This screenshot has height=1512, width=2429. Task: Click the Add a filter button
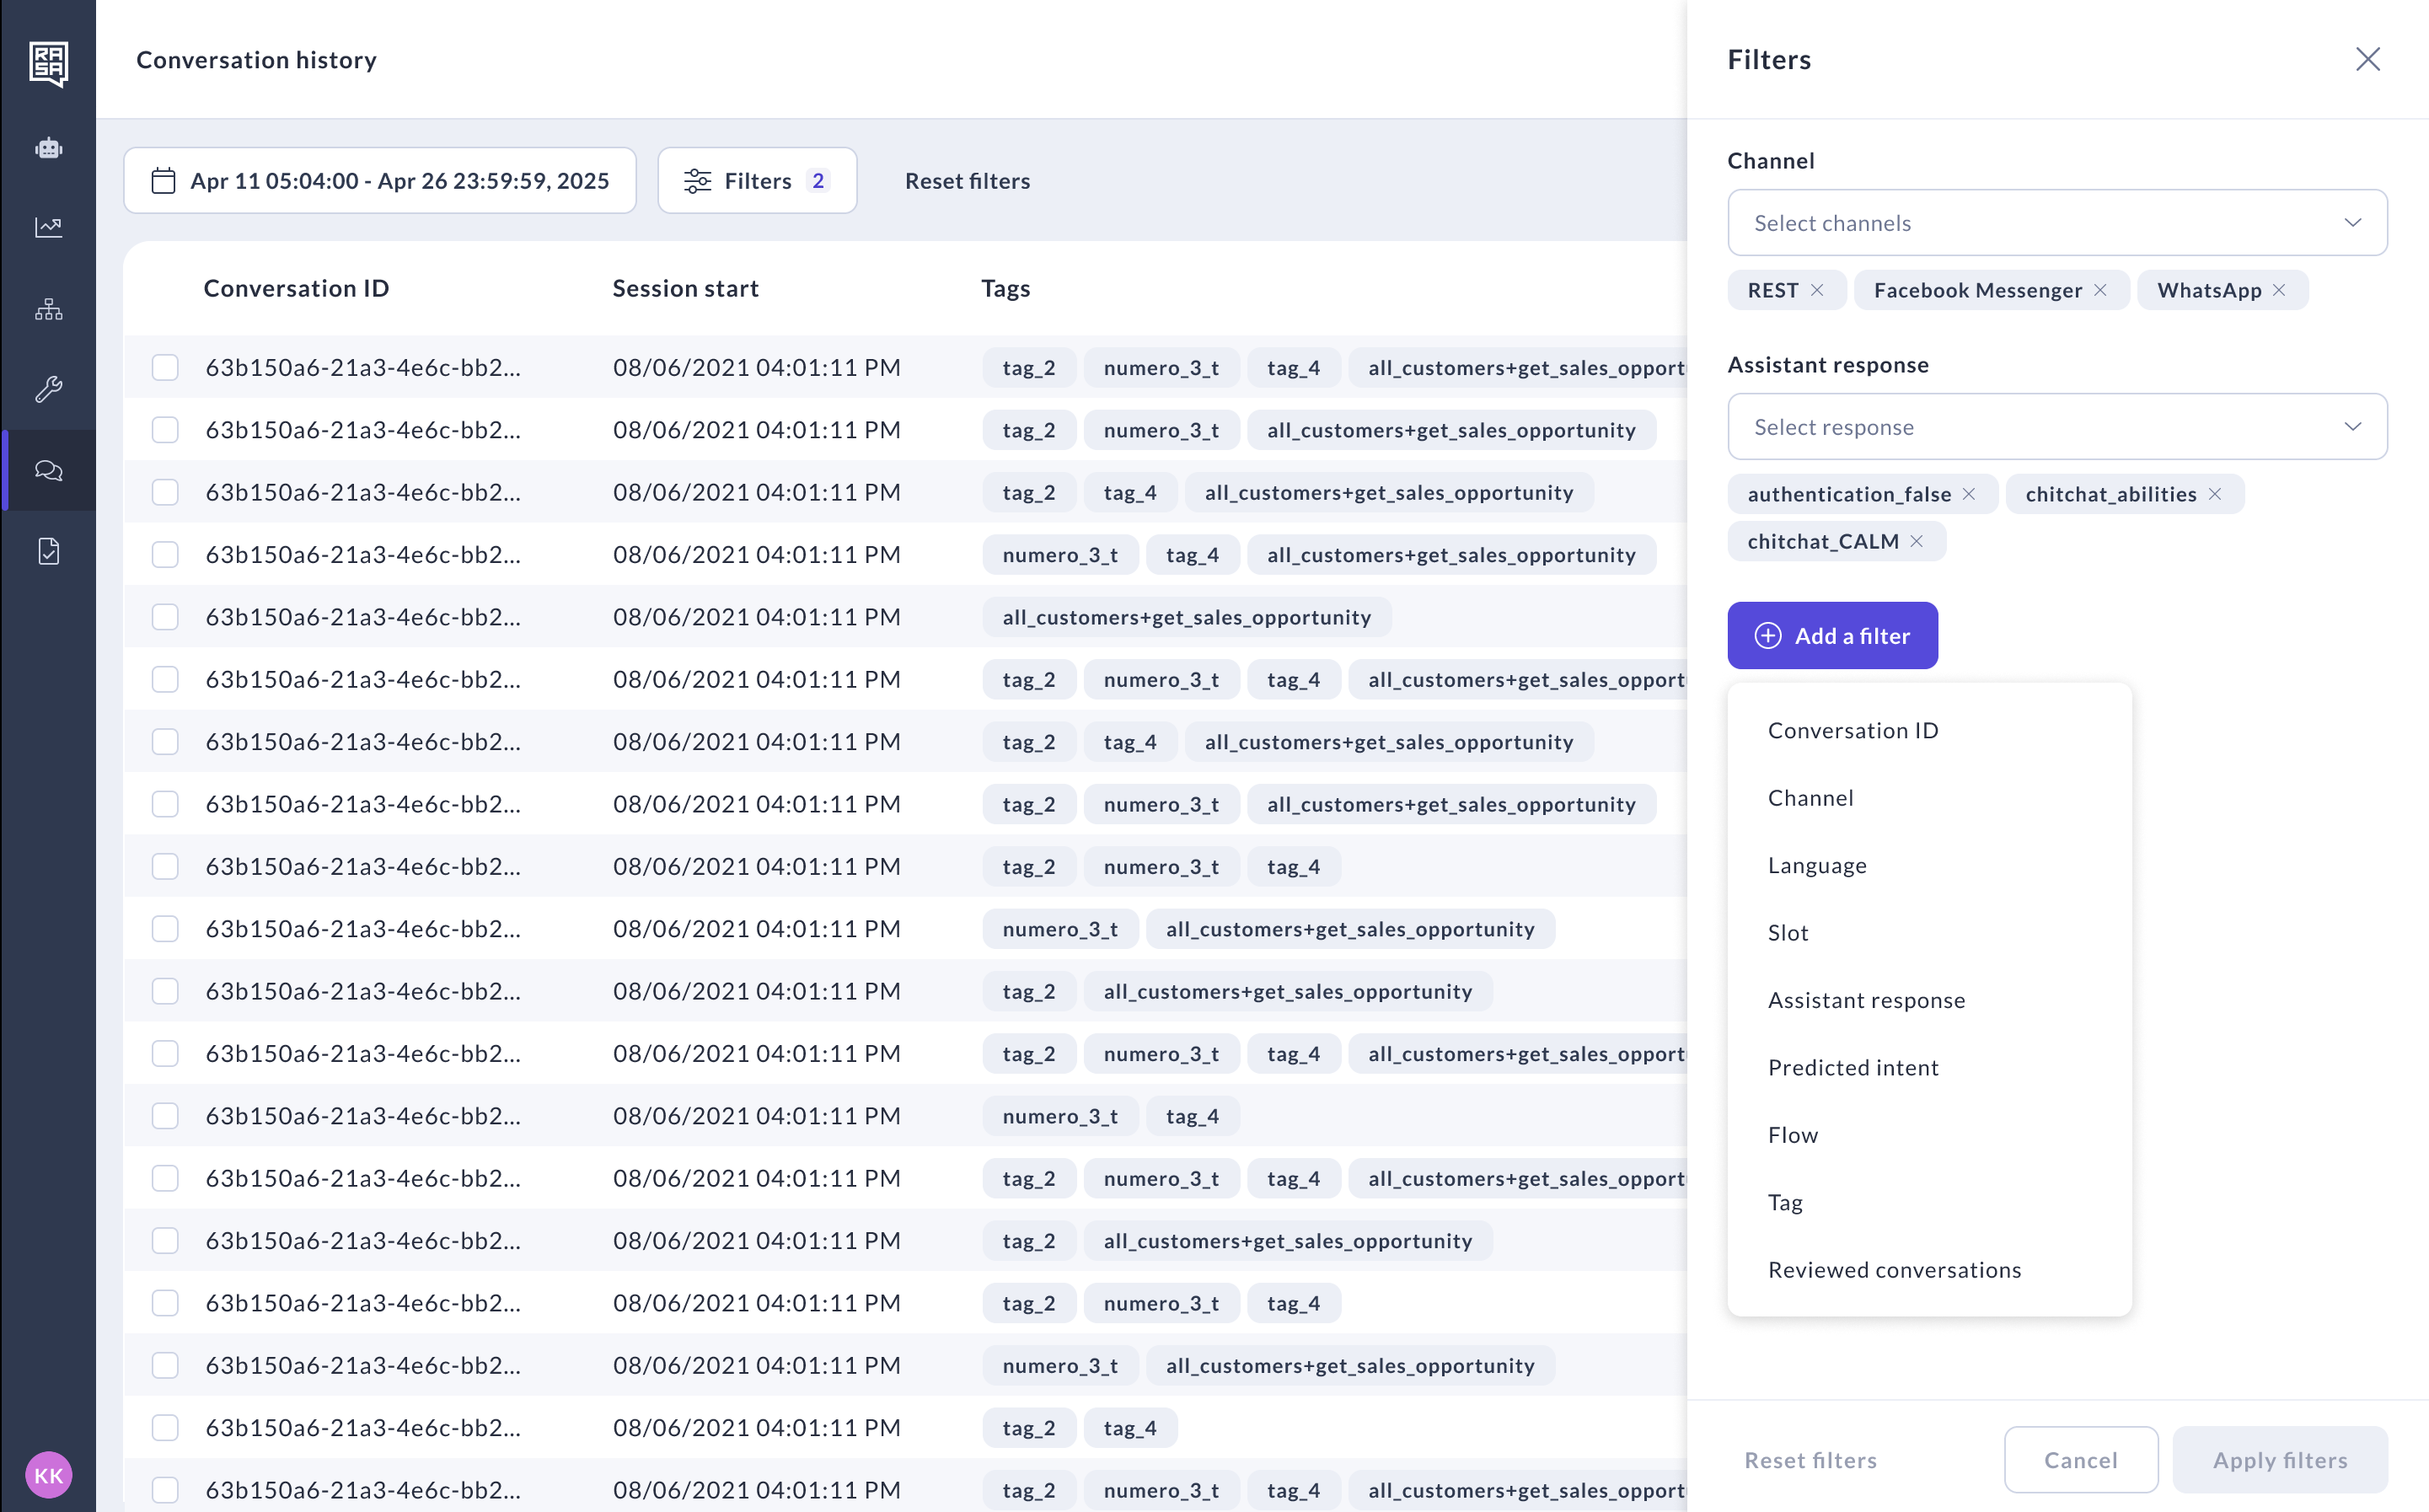pyautogui.click(x=1832, y=636)
